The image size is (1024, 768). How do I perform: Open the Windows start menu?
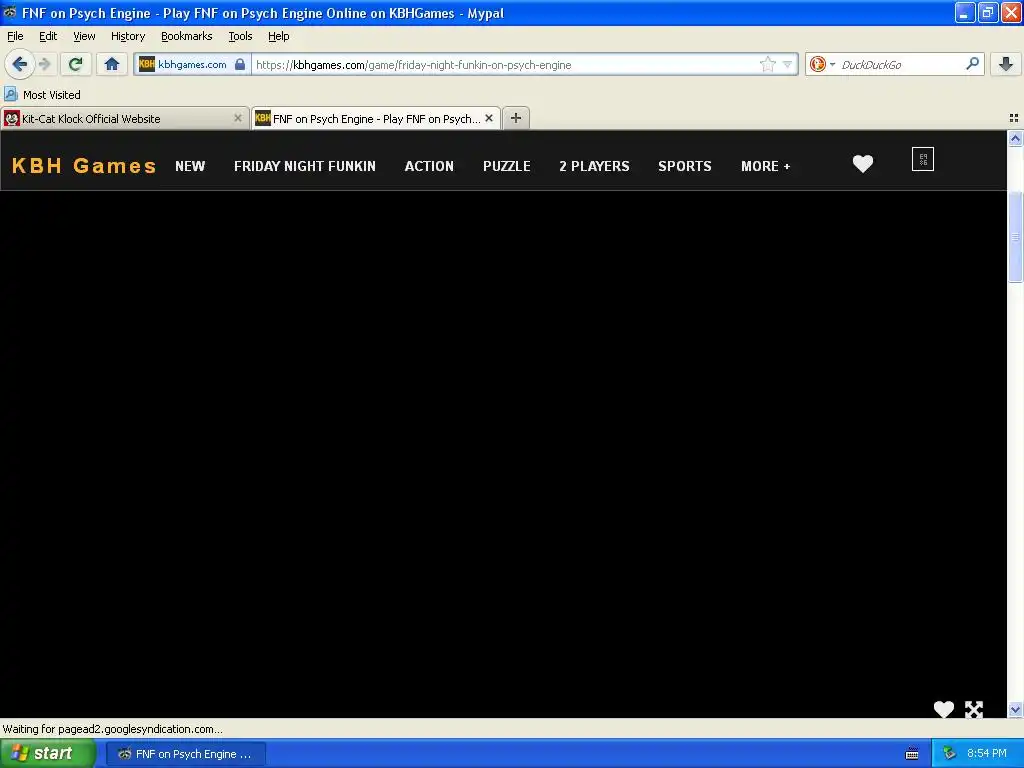(x=48, y=754)
